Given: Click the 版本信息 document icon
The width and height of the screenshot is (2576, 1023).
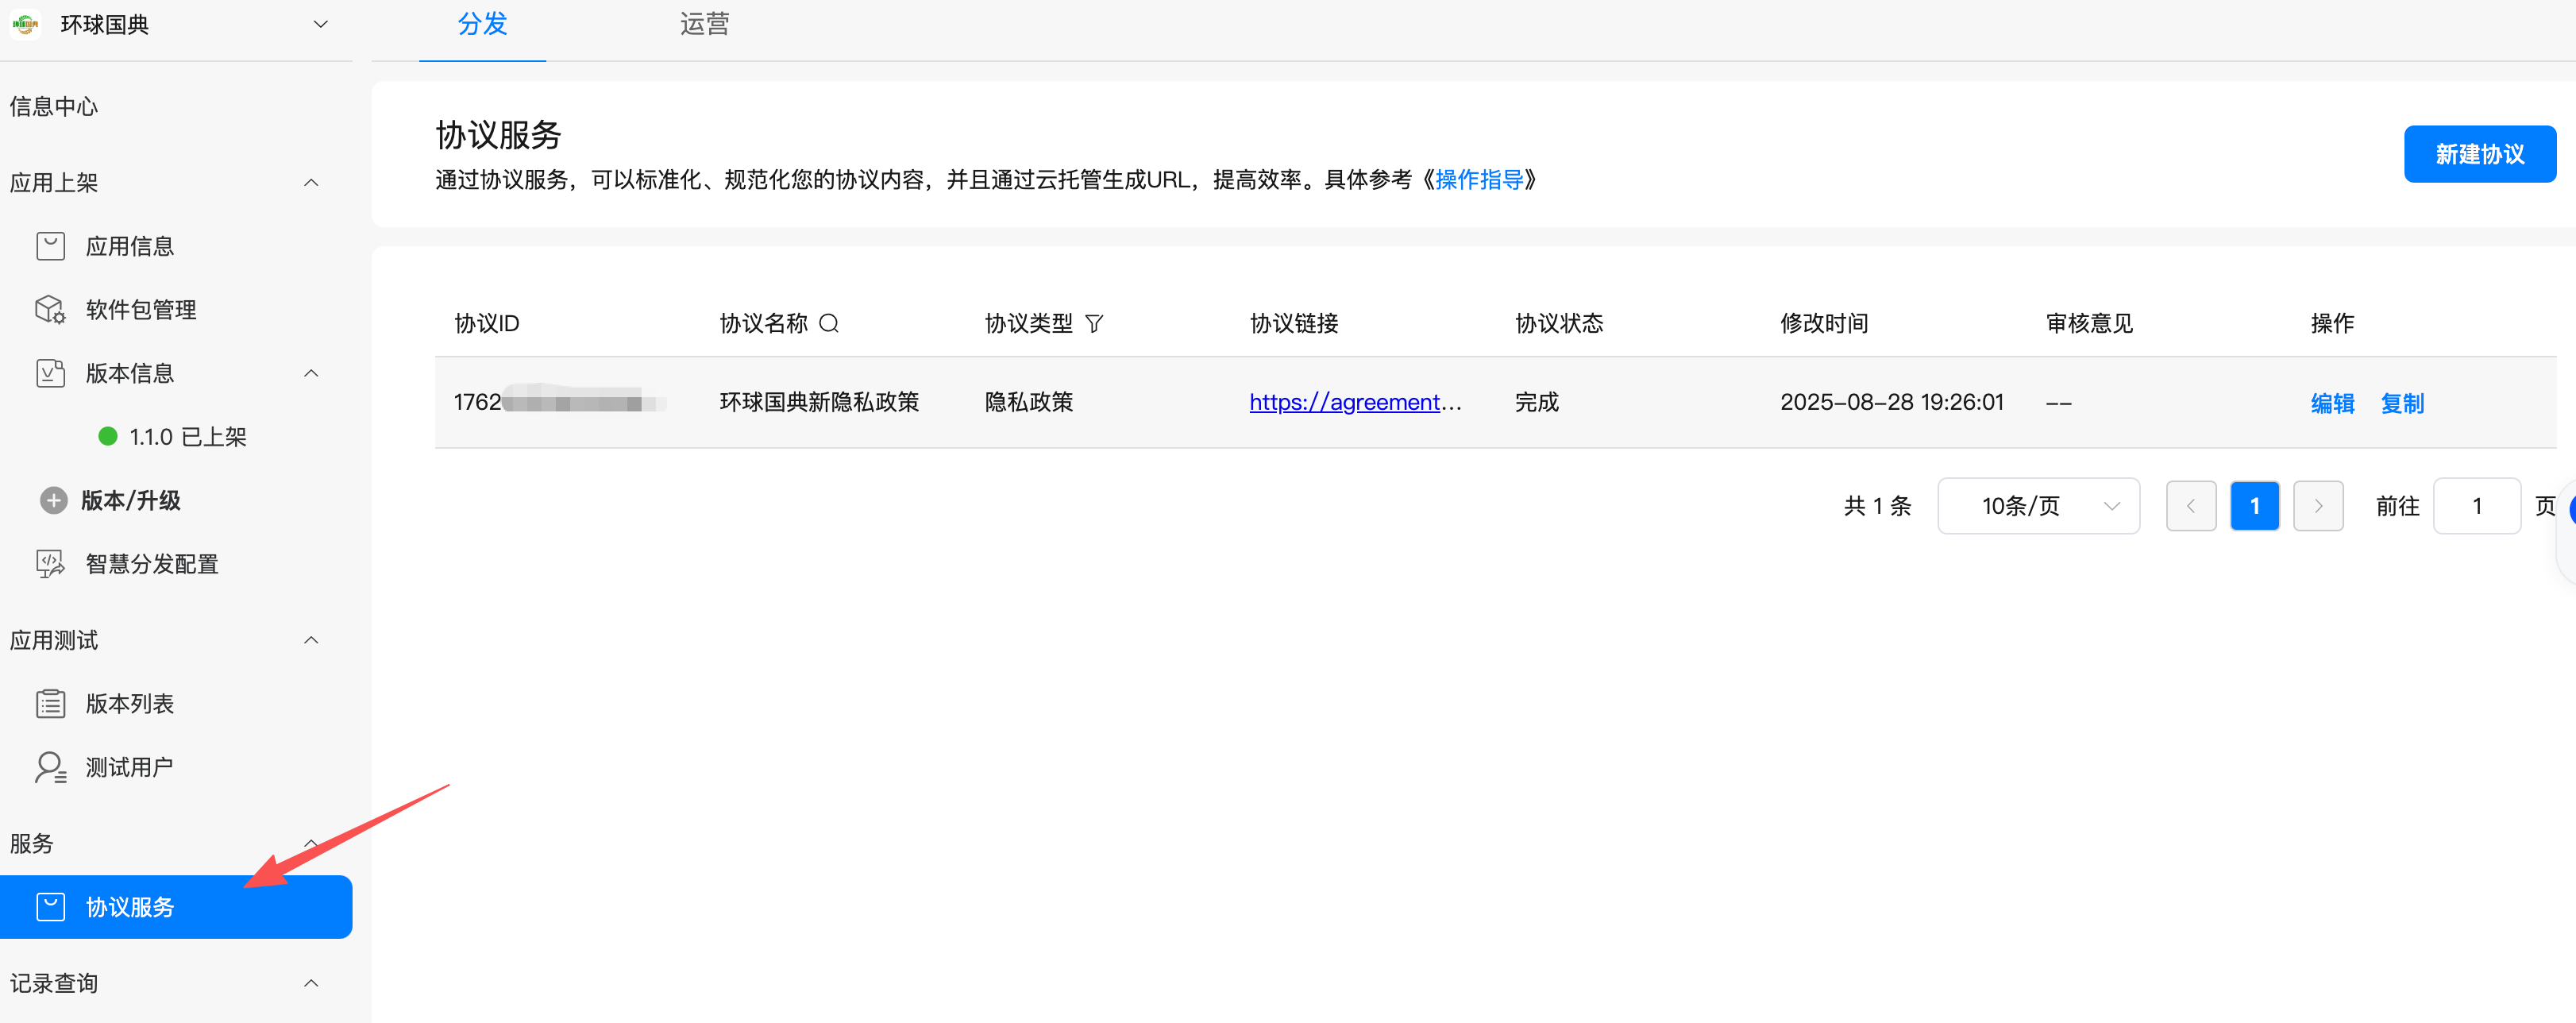Looking at the screenshot, I should point(50,373).
